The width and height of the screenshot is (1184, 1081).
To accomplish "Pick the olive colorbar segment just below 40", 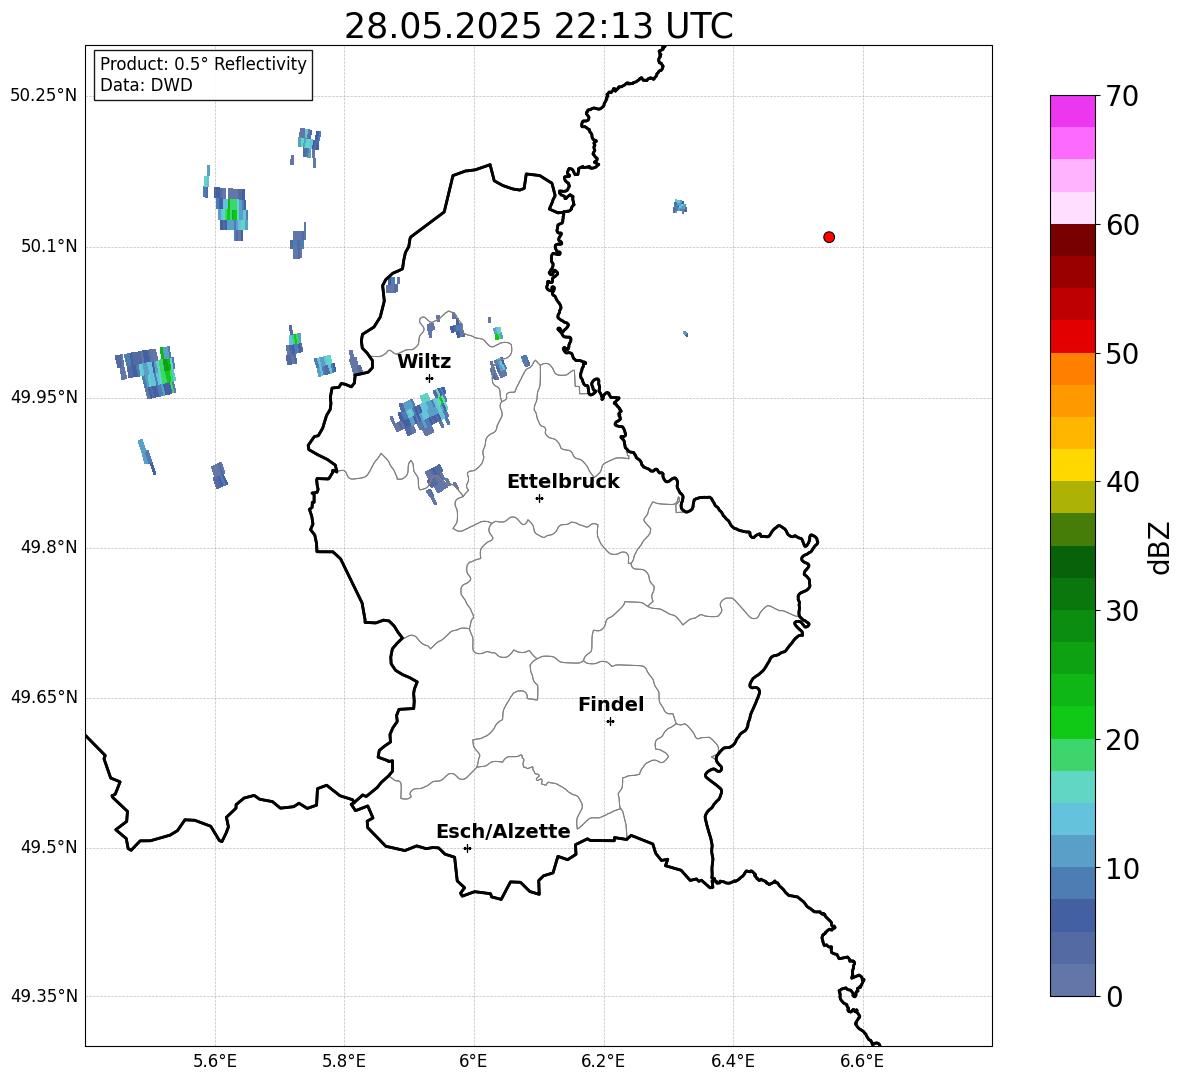I will point(1073,497).
